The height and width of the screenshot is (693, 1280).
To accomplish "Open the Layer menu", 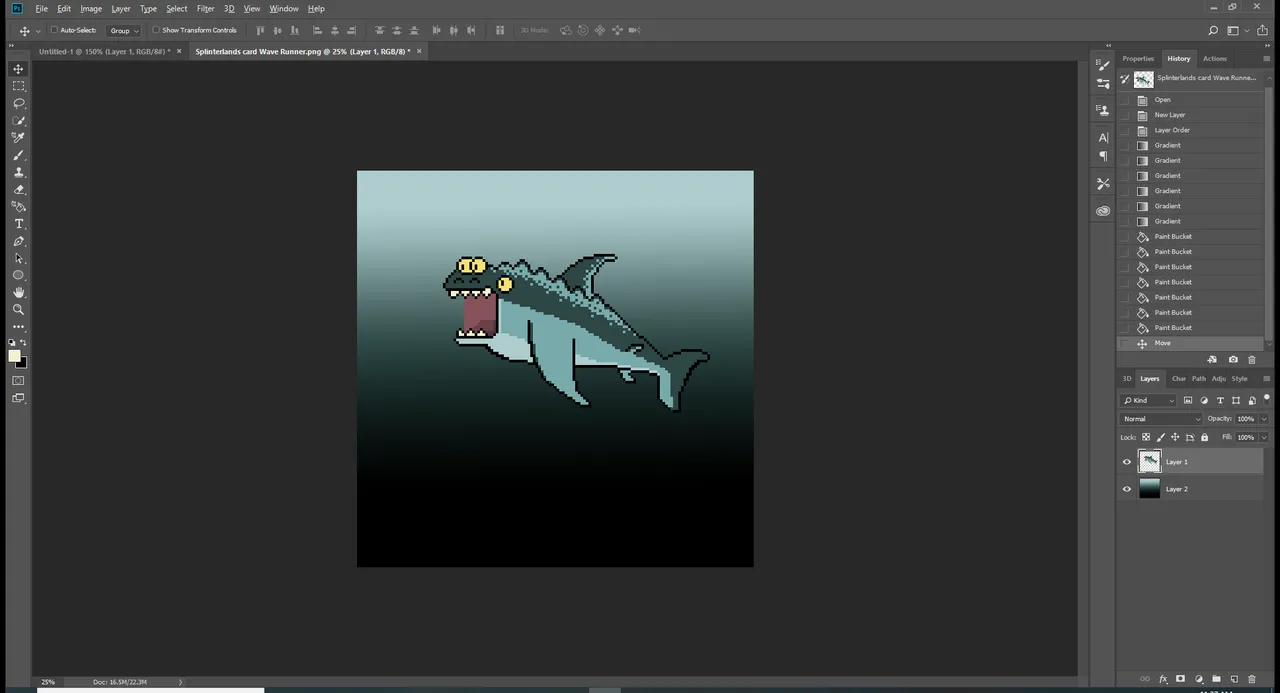I will 121,8.
